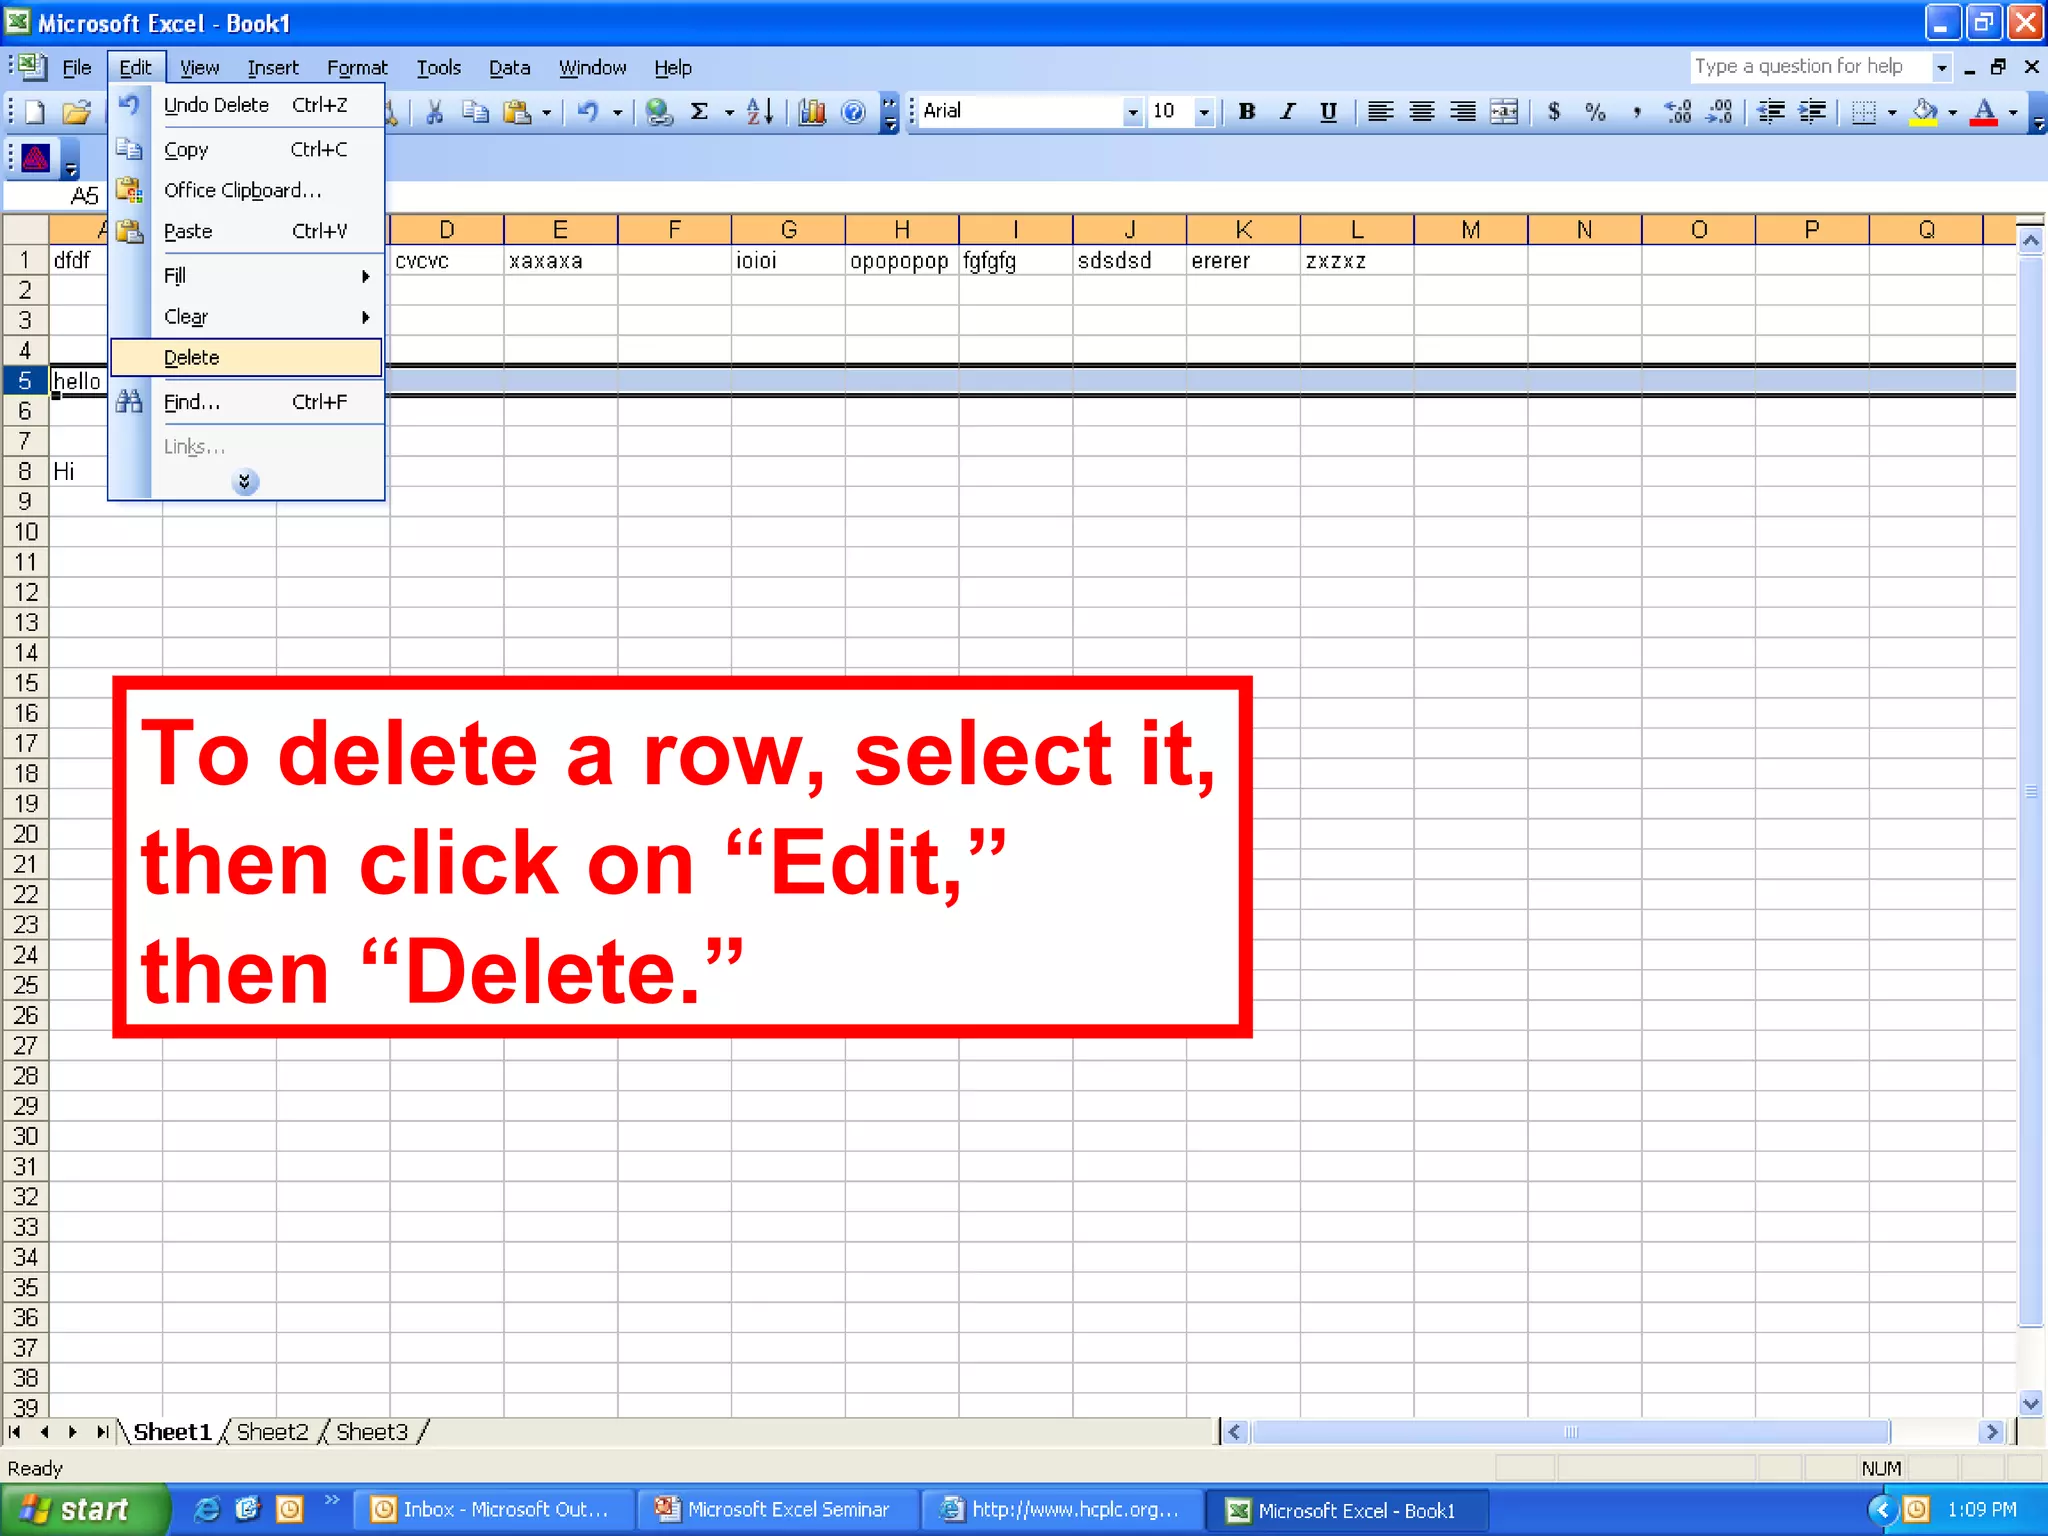Select the row 8 header
Screen dimensions: 2048x1536
pos(25,471)
